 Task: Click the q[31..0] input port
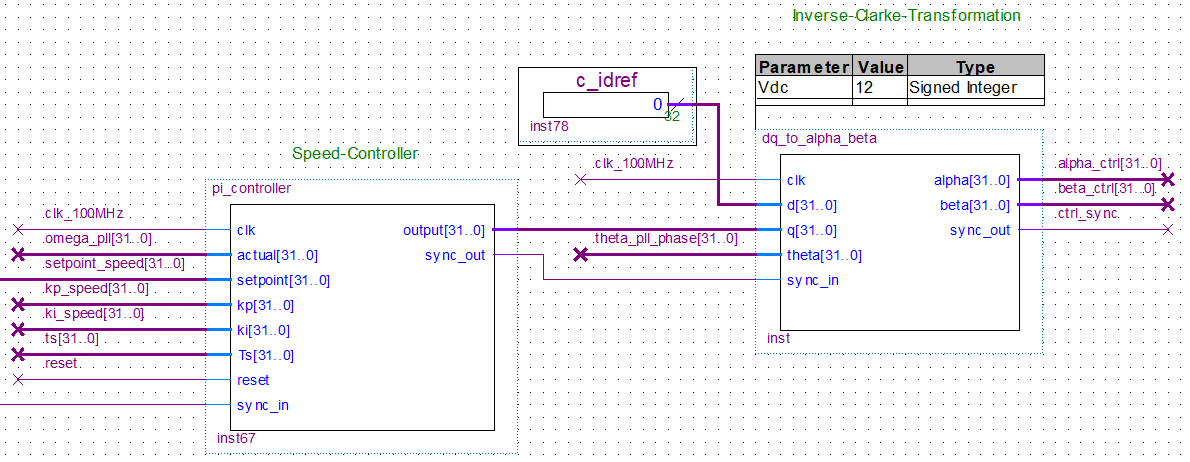(x=811, y=230)
